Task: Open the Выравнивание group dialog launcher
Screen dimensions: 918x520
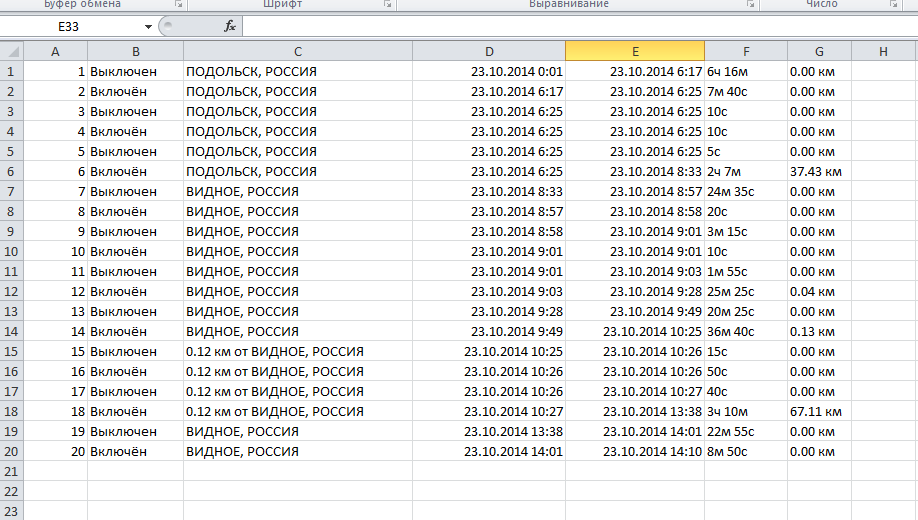Action: pyautogui.click(x=751, y=4)
